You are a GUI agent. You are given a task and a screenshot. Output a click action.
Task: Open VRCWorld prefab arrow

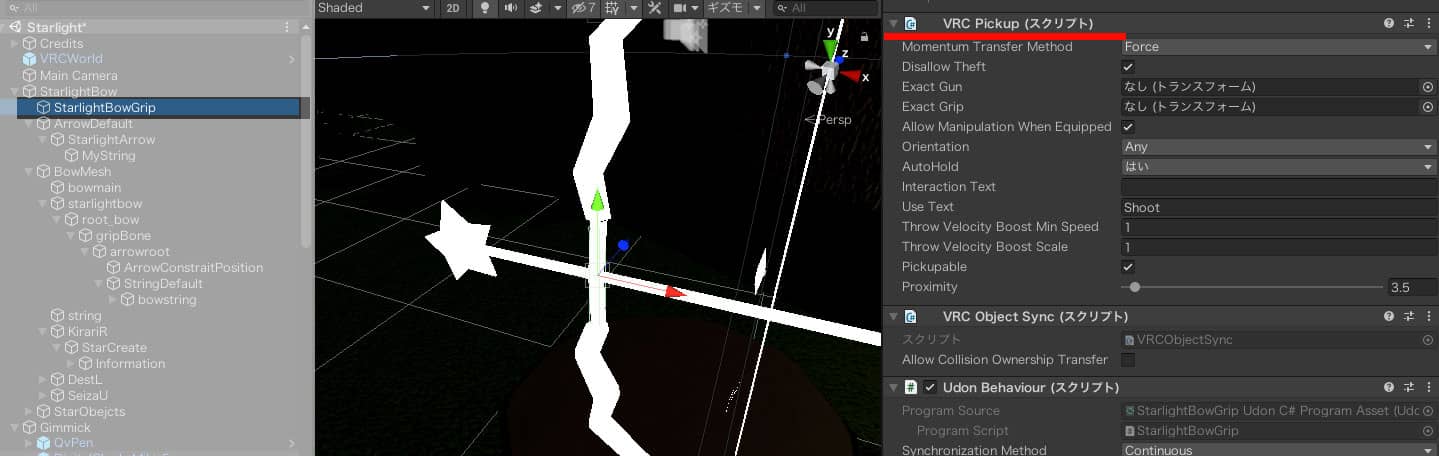pyautogui.click(x=292, y=60)
